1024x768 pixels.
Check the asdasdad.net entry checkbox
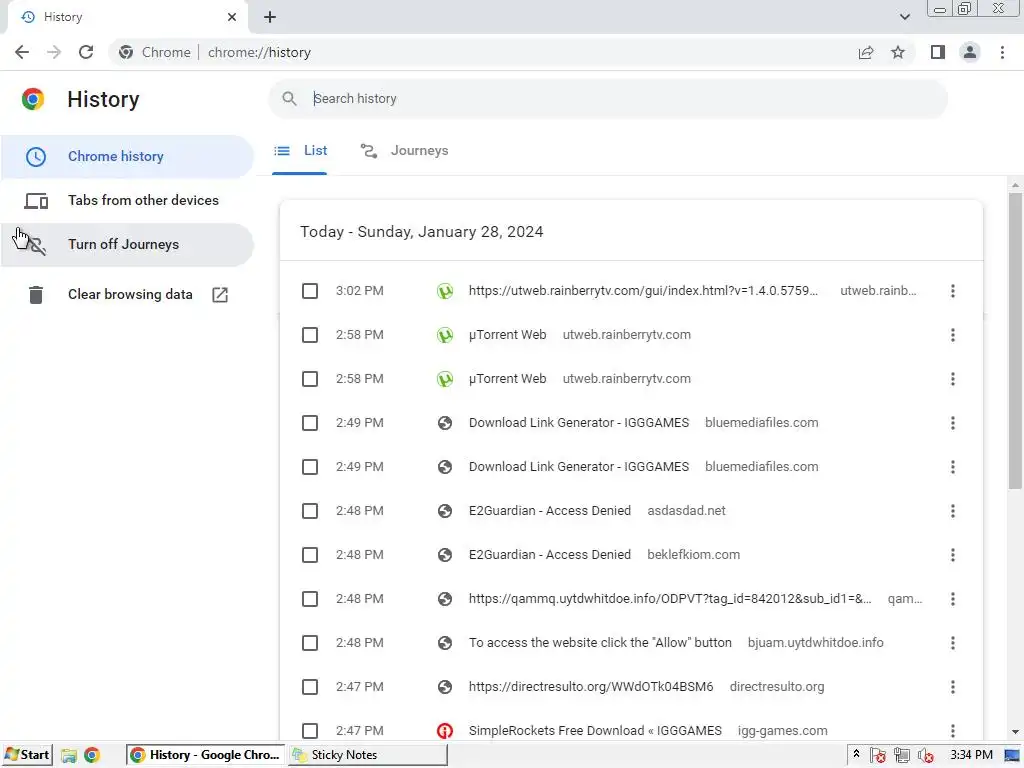coord(310,511)
